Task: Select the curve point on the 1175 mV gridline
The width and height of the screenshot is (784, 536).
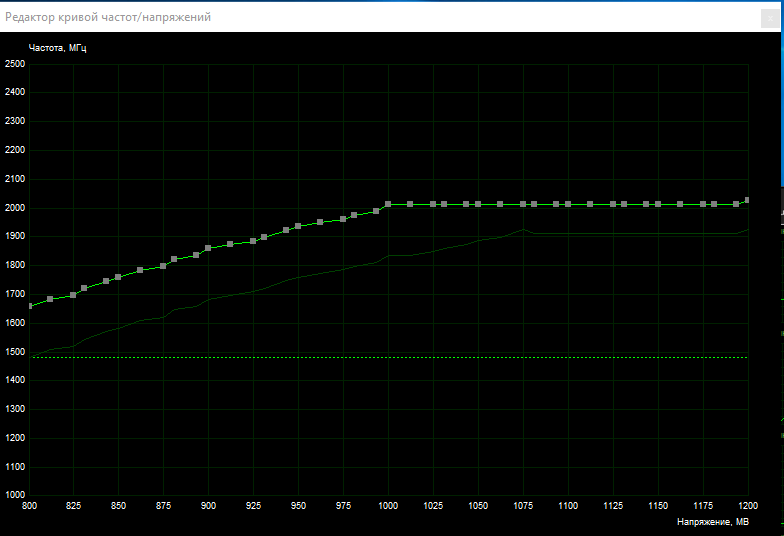Action: (703, 204)
